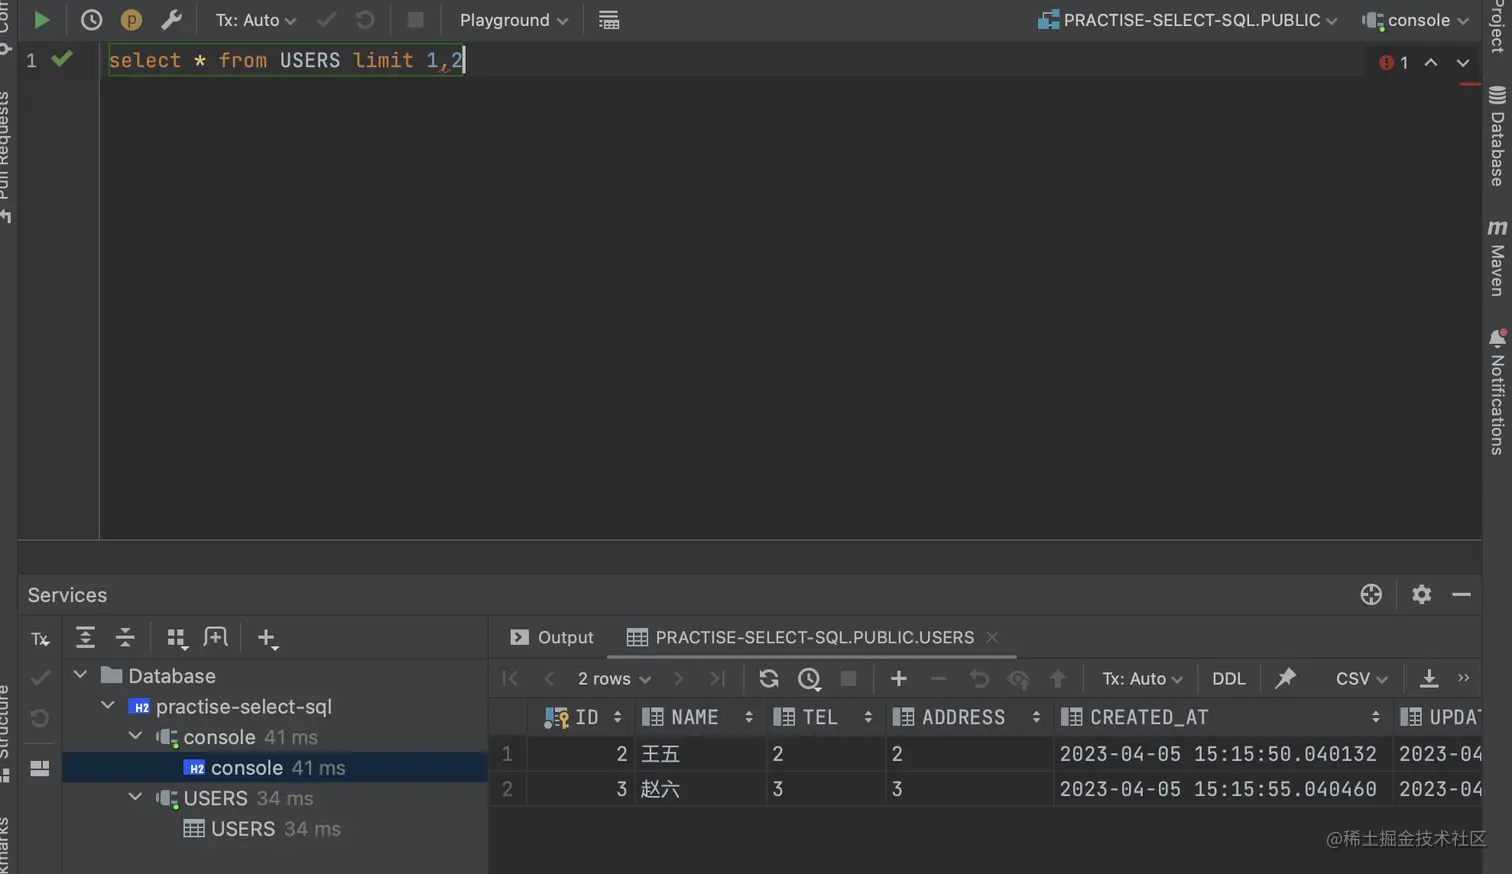Go to next highlighted error

[x=1463, y=63]
